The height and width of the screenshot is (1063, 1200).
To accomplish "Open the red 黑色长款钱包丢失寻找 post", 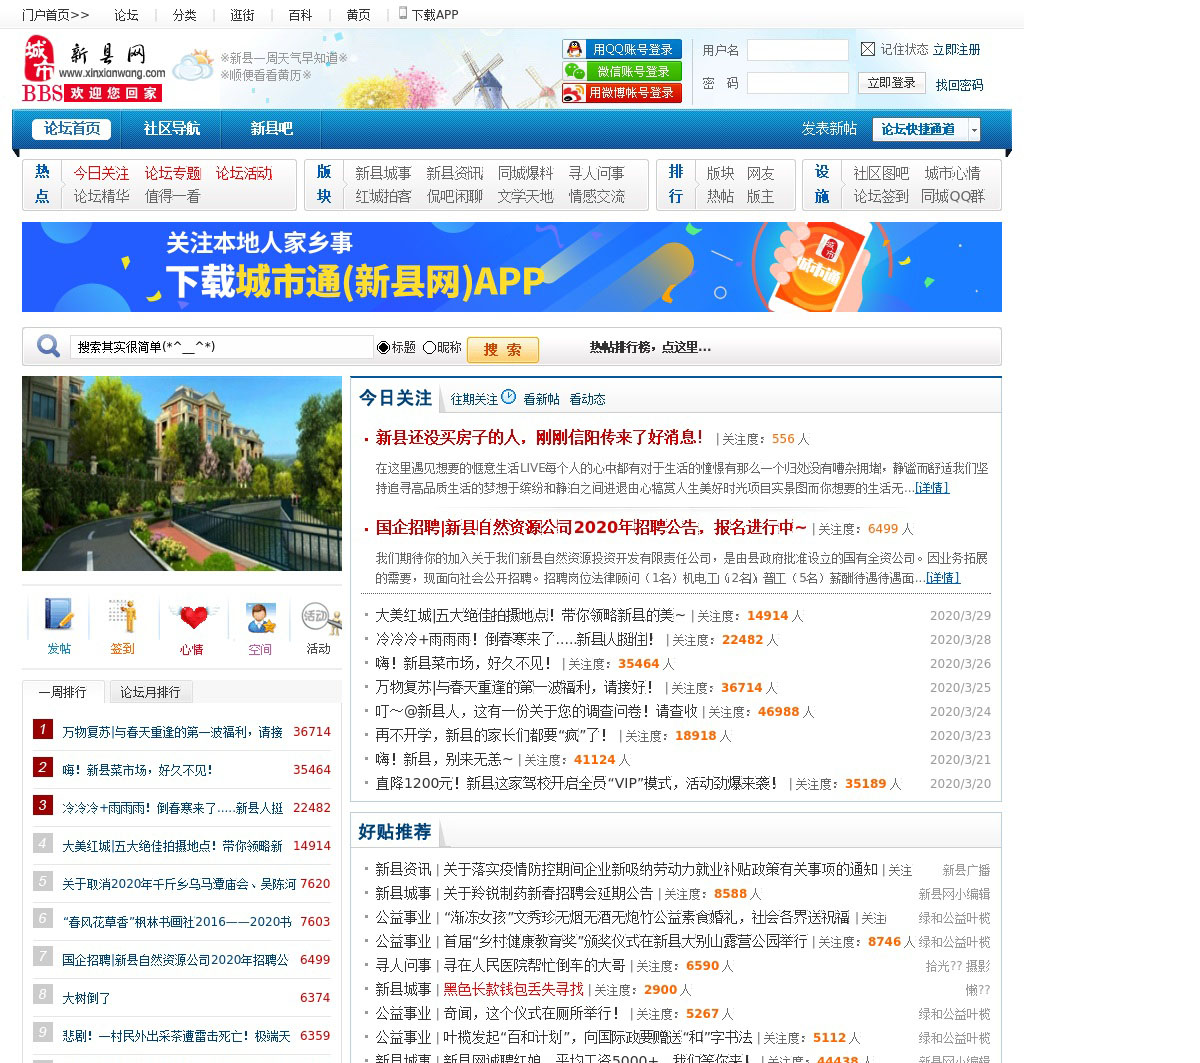I will coord(513,989).
